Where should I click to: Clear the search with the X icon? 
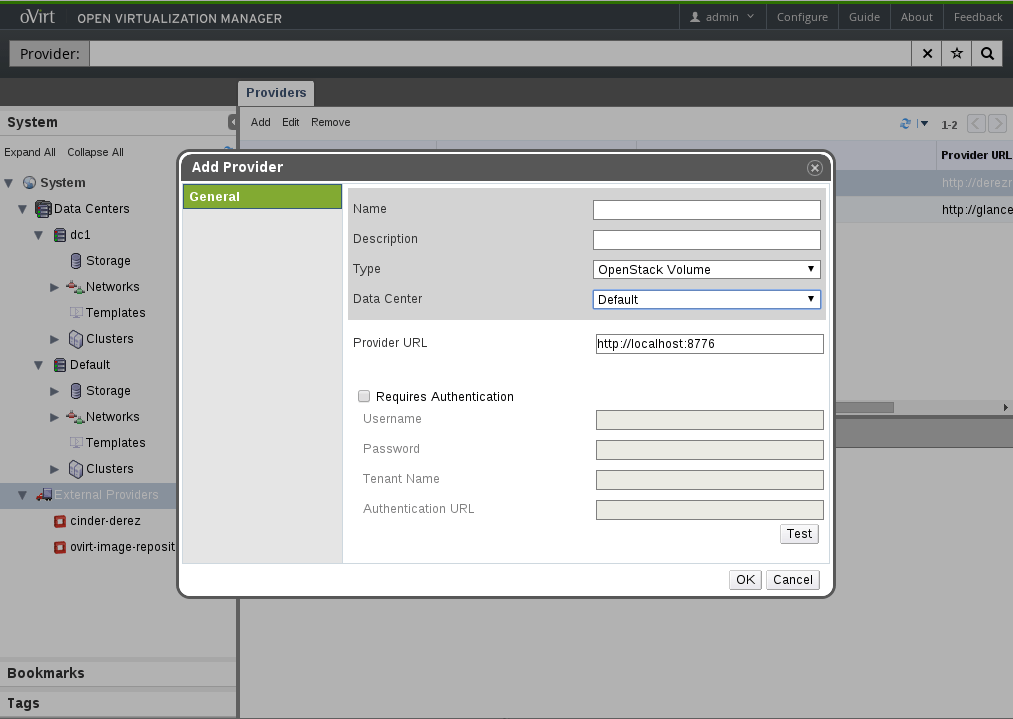[x=927, y=54]
